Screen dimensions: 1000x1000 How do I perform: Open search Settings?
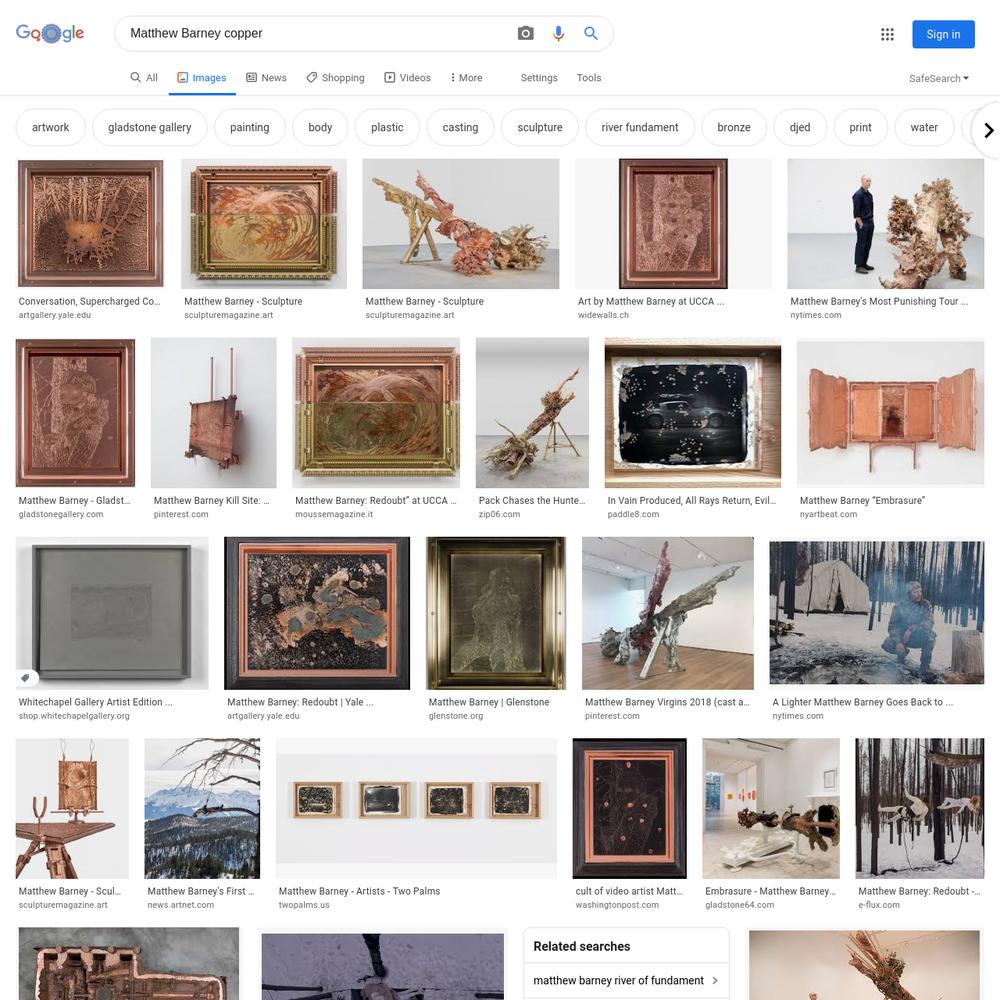click(539, 78)
